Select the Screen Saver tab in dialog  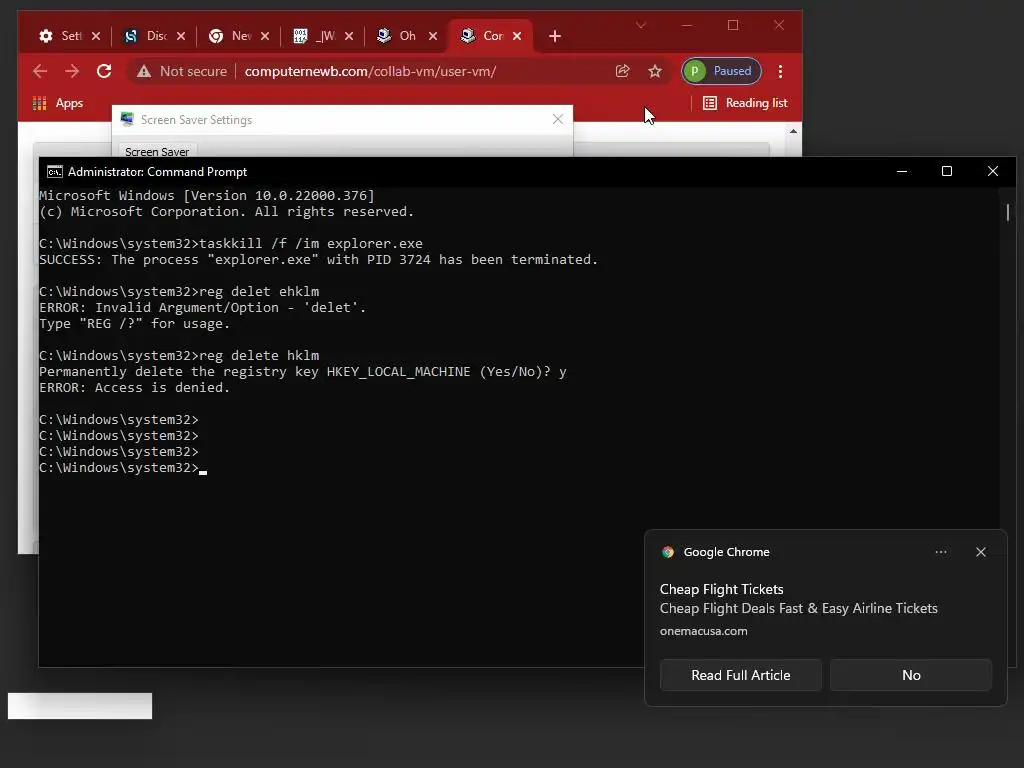[157, 152]
